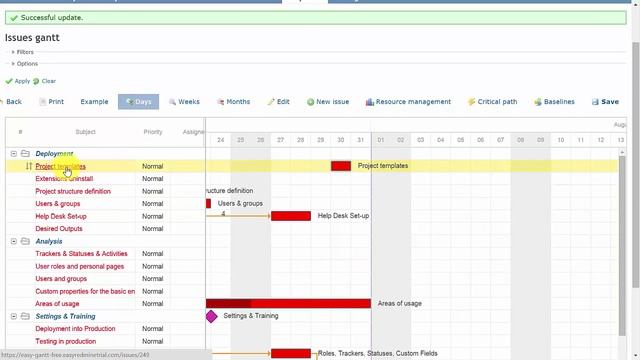Image resolution: width=640 pixels, height=360 pixels.
Task: Select the Project templates Gantt bar
Action: coord(341,166)
